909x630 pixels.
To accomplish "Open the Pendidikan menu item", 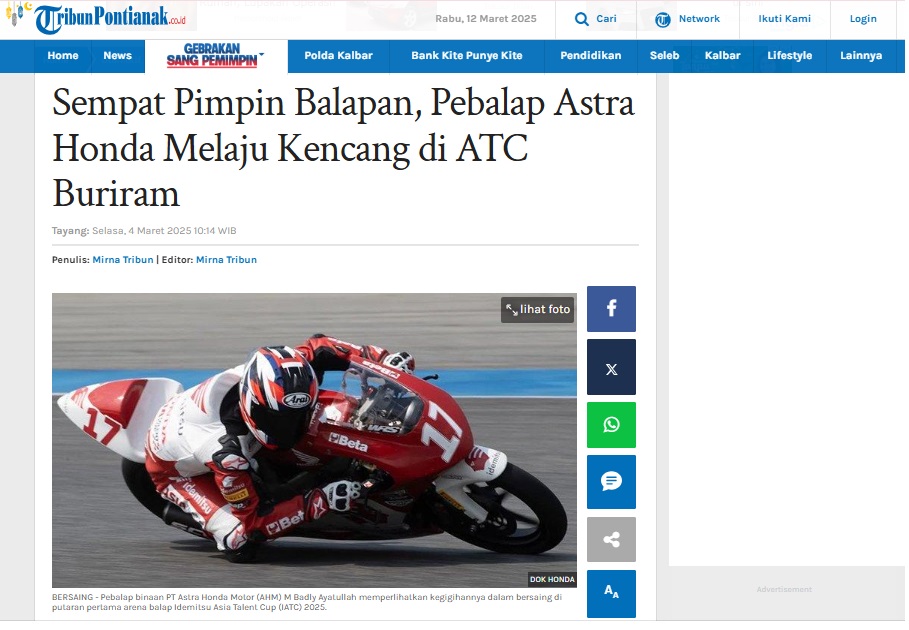I will tap(590, 56).
